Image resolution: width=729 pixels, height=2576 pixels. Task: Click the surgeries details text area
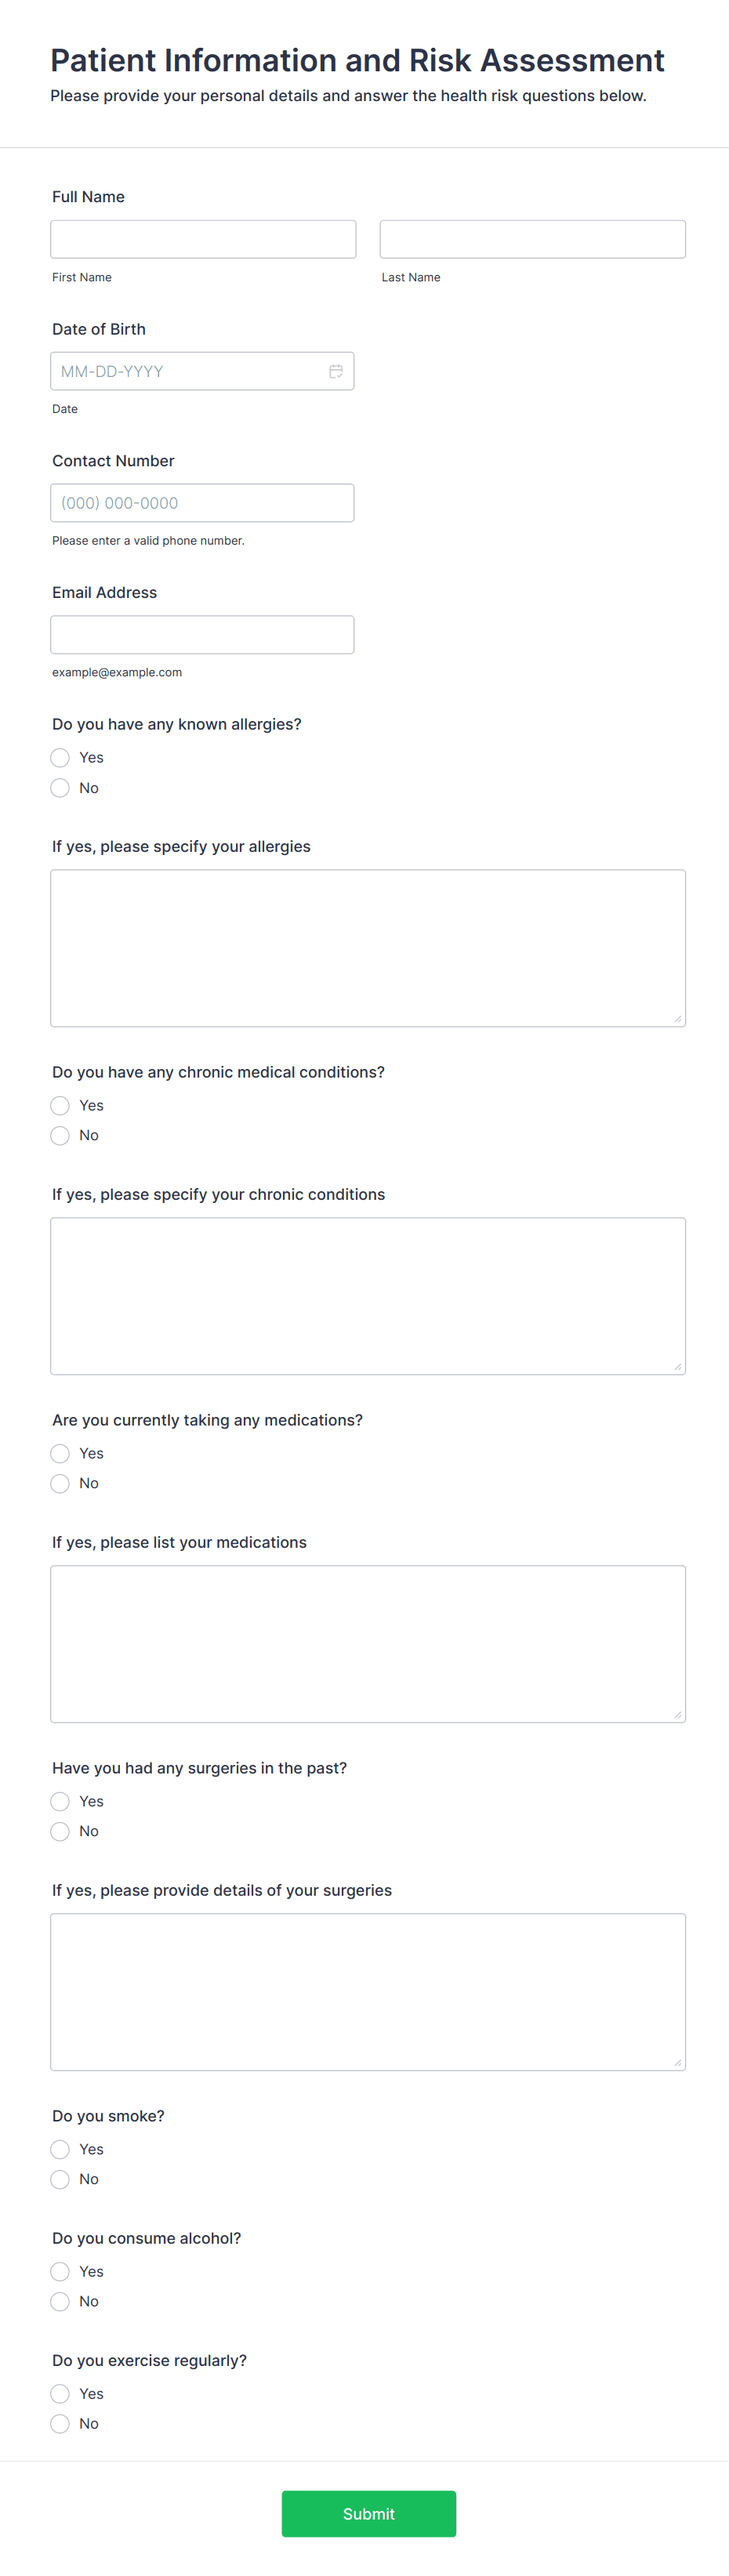coord(368,1991)
